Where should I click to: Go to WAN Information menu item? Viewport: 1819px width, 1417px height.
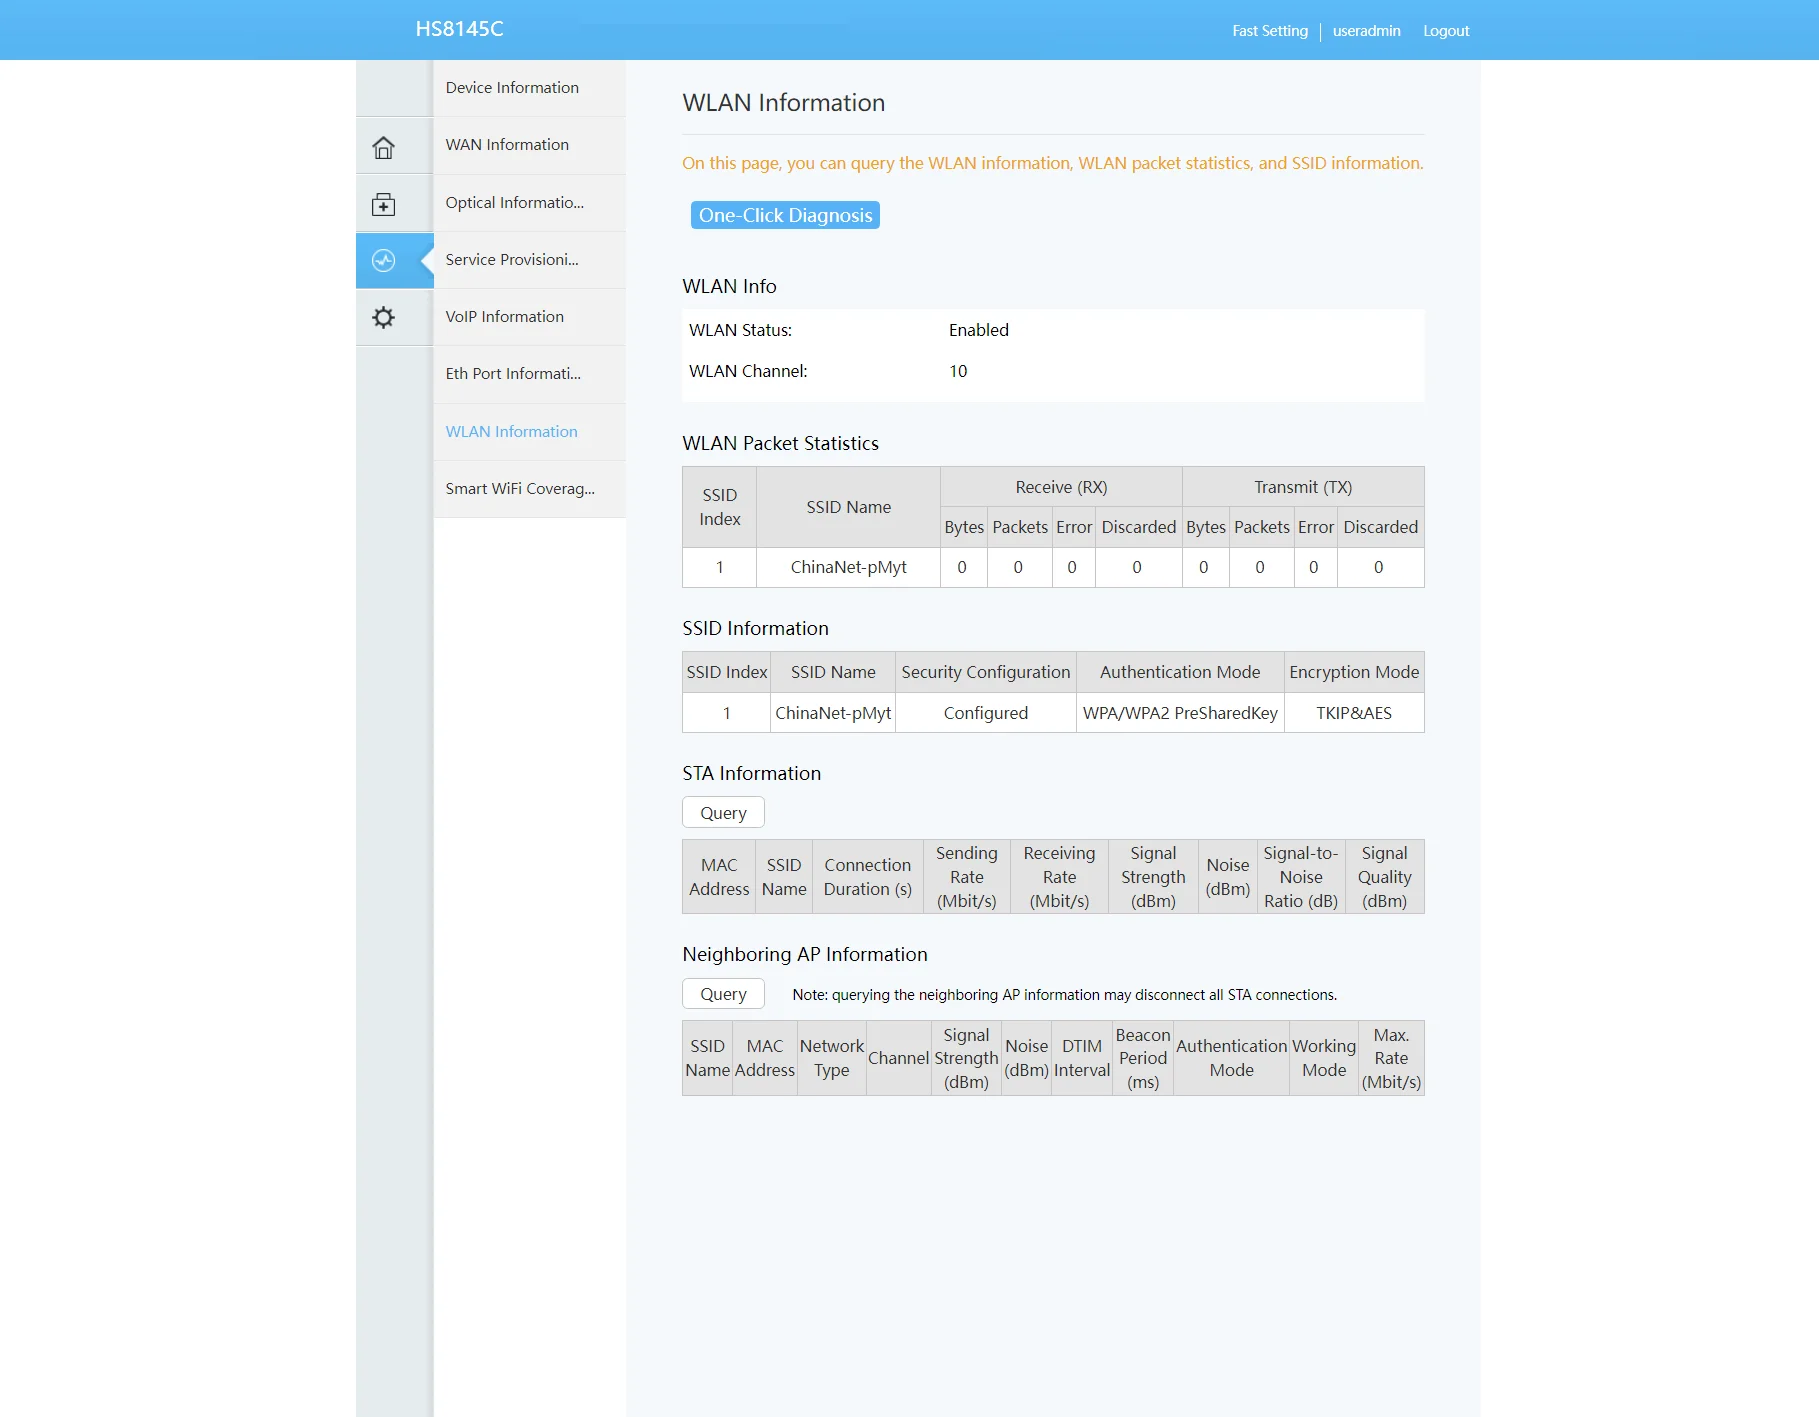click(x=507, y=145)
